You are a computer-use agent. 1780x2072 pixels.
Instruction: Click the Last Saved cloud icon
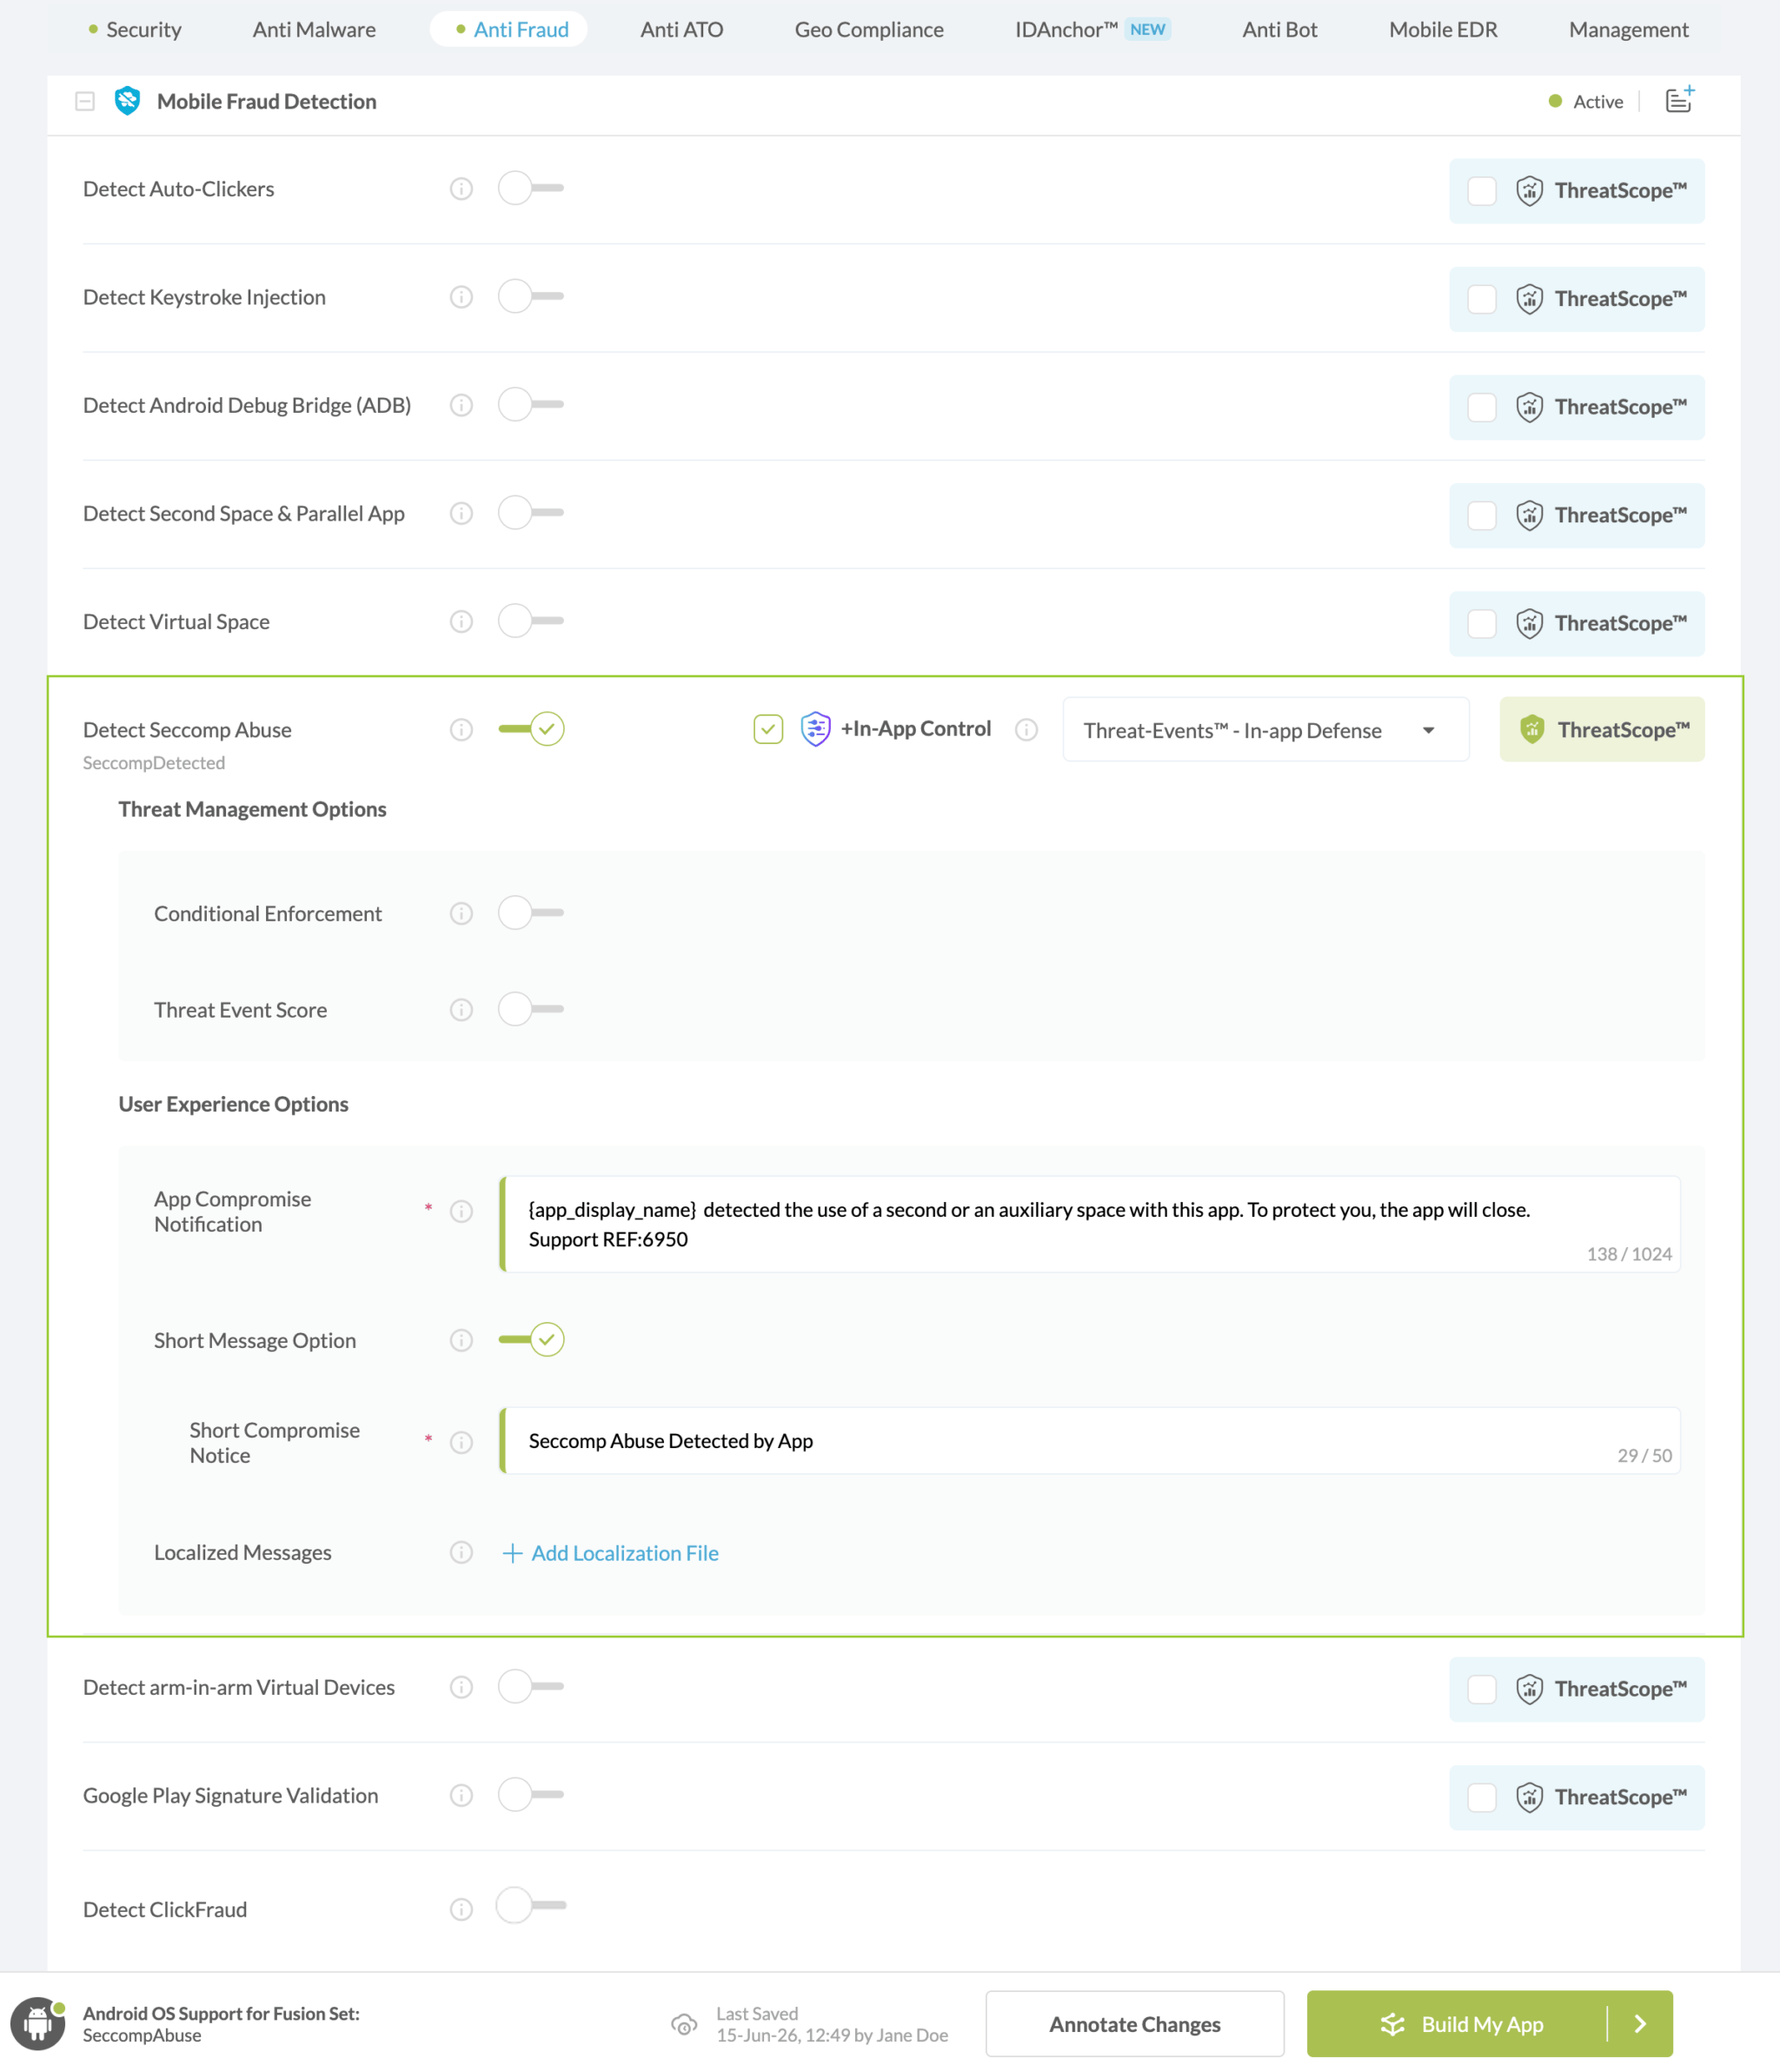click(x=684, y=2024)
